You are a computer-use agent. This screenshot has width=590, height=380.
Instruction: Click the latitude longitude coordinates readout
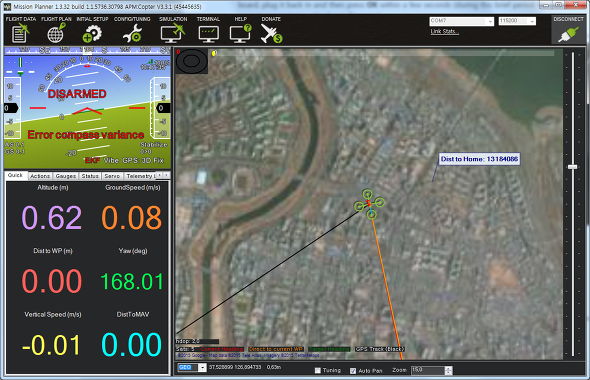235,367
